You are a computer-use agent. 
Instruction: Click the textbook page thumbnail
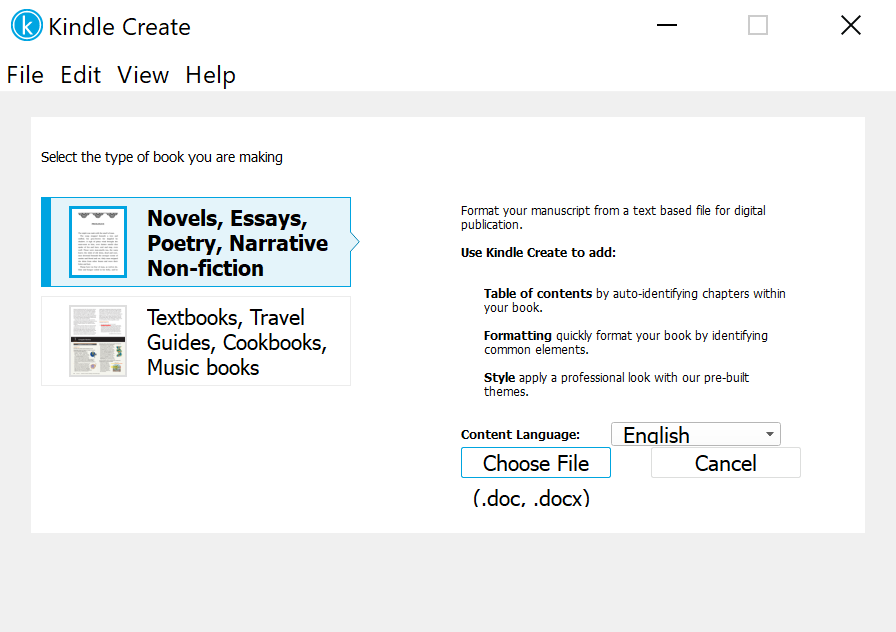98,341
